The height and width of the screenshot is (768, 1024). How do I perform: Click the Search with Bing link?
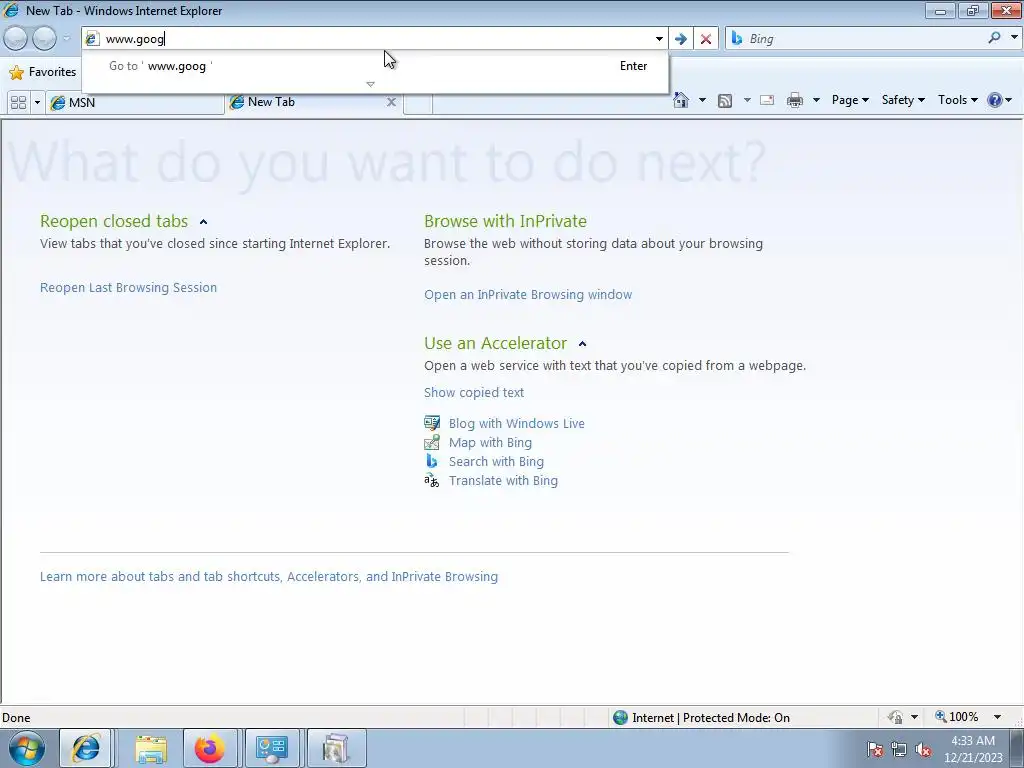pos(496,461)
